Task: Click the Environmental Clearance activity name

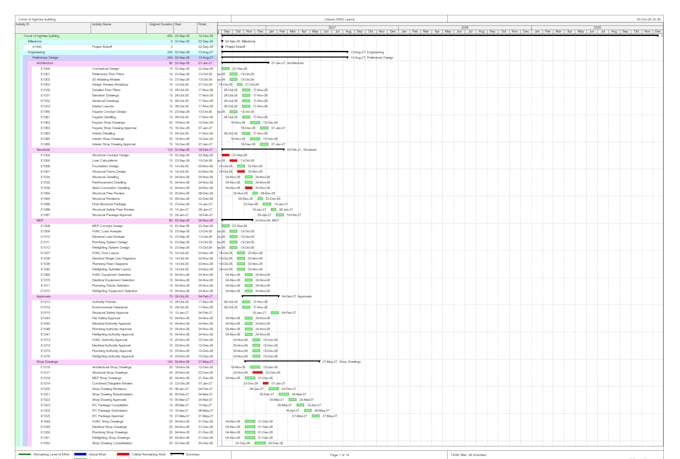Action: coord(108,307)
